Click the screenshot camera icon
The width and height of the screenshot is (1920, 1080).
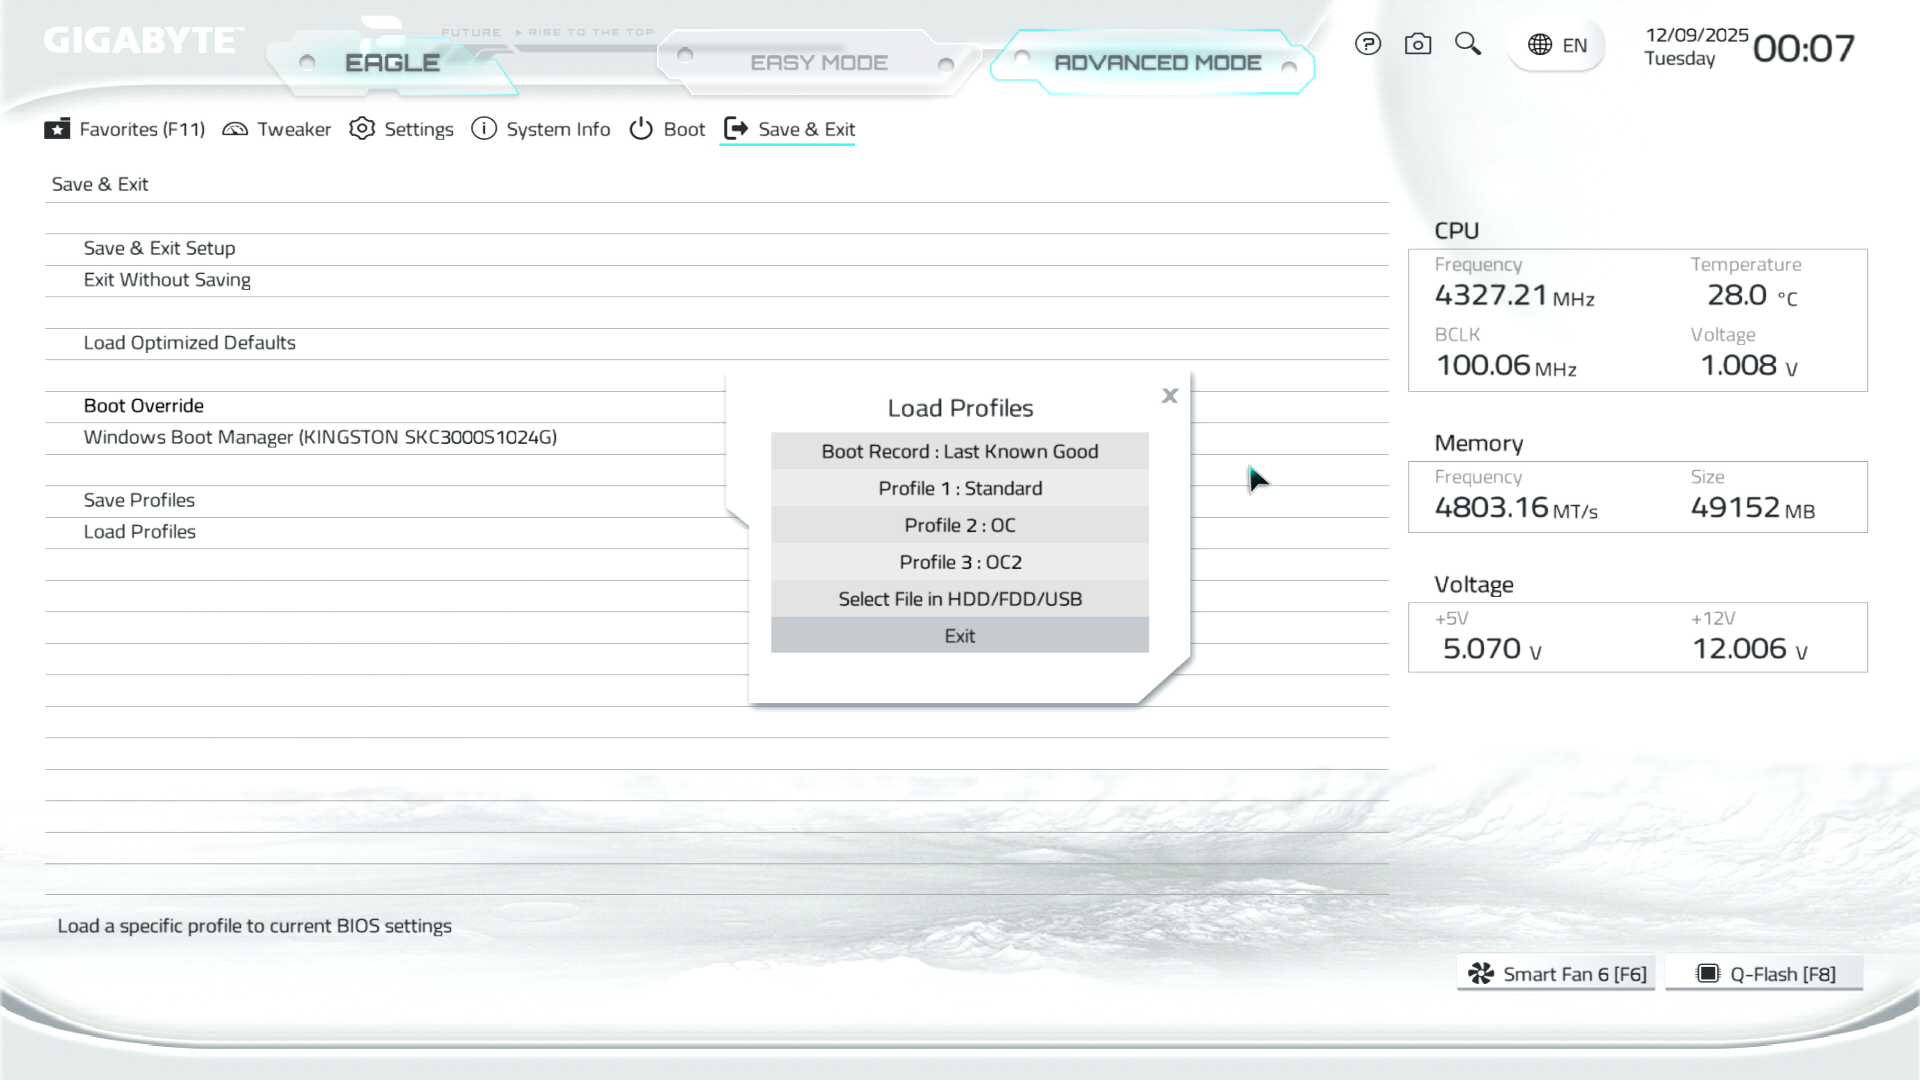1418,44
